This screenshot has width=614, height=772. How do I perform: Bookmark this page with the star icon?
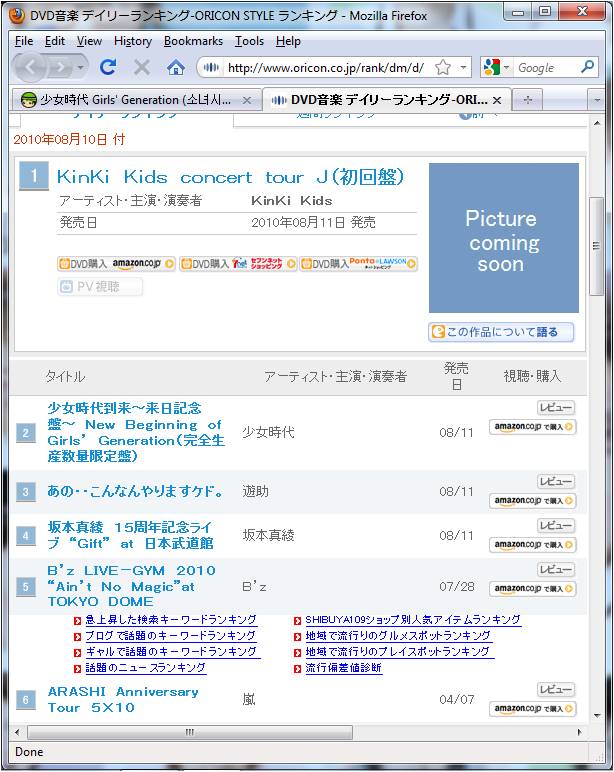[443, 67]
